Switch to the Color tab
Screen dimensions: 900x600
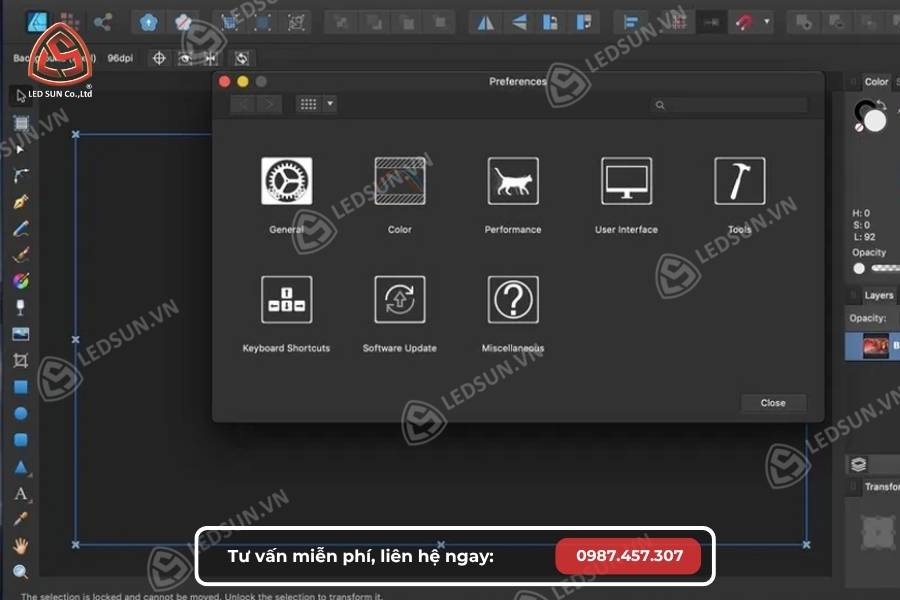[x=876, y=82]
